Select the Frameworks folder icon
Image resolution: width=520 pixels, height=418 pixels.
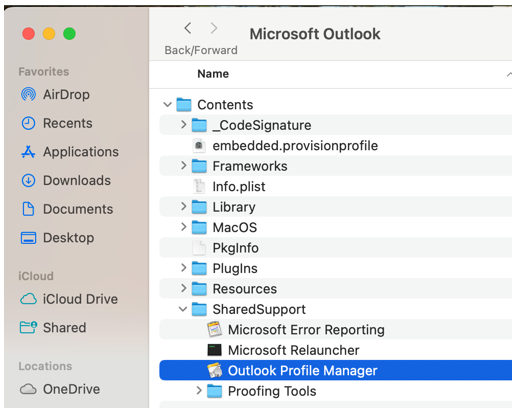199,166
